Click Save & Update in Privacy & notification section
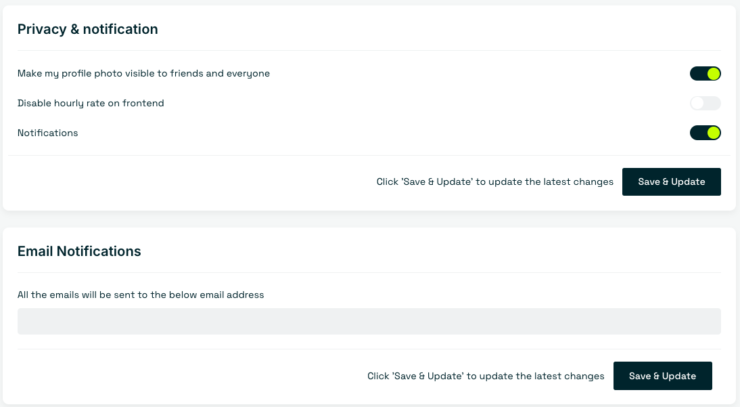The height and width of the screenshot is (407, 740). click(671, 182)
